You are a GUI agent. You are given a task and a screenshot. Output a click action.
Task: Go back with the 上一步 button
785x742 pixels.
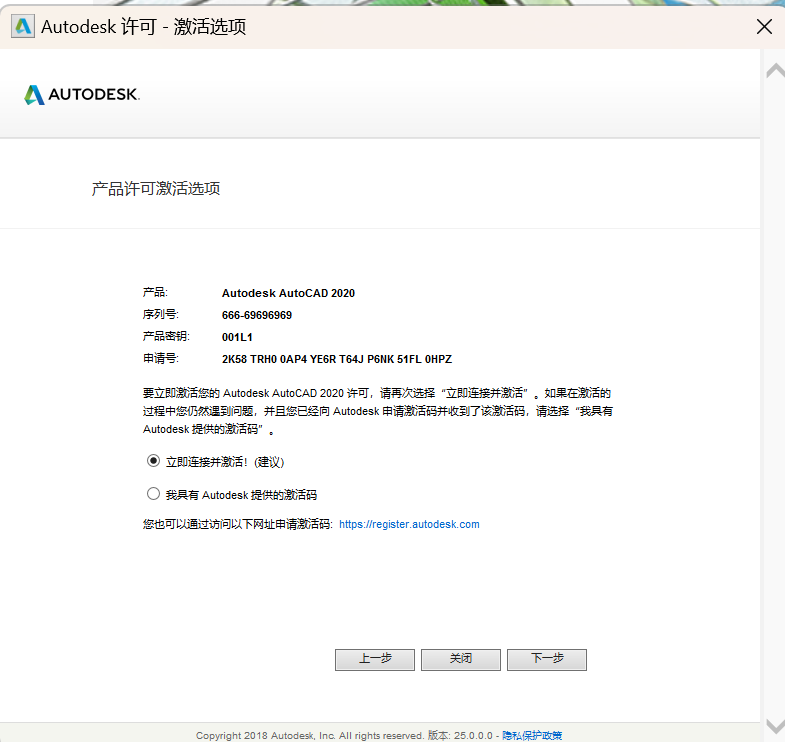[x=375, y=659]
